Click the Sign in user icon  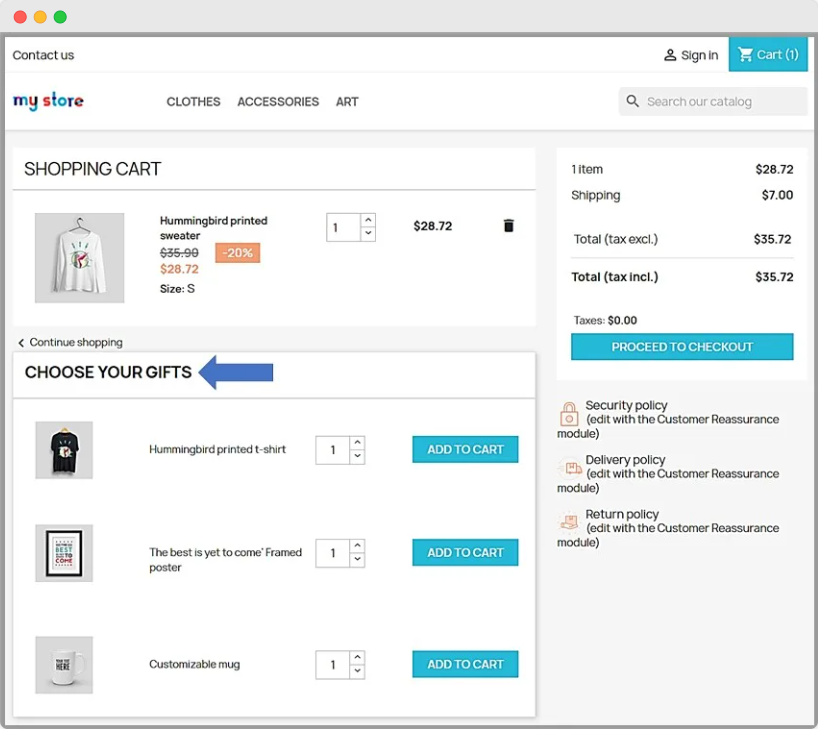coord(670,56)
